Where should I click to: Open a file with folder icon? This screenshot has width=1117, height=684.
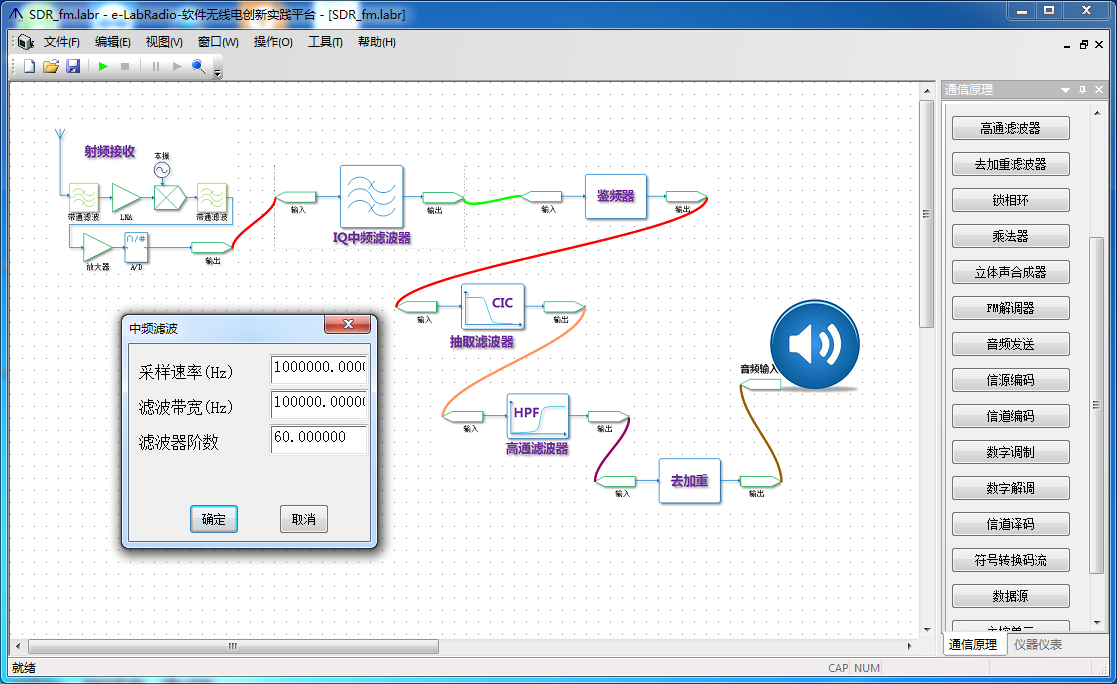click(x=51, y=66)
